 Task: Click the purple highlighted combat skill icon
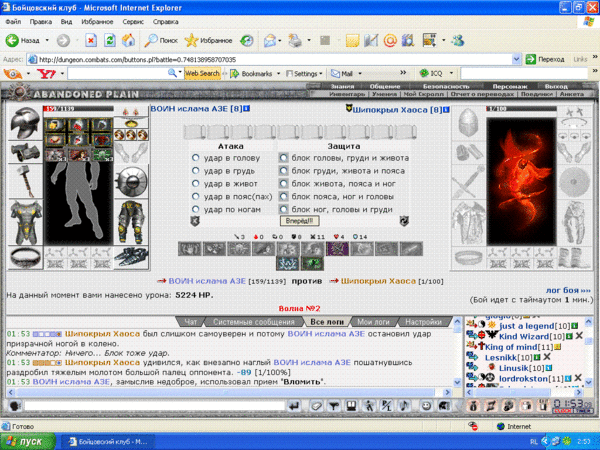click(x=337, y=249)
